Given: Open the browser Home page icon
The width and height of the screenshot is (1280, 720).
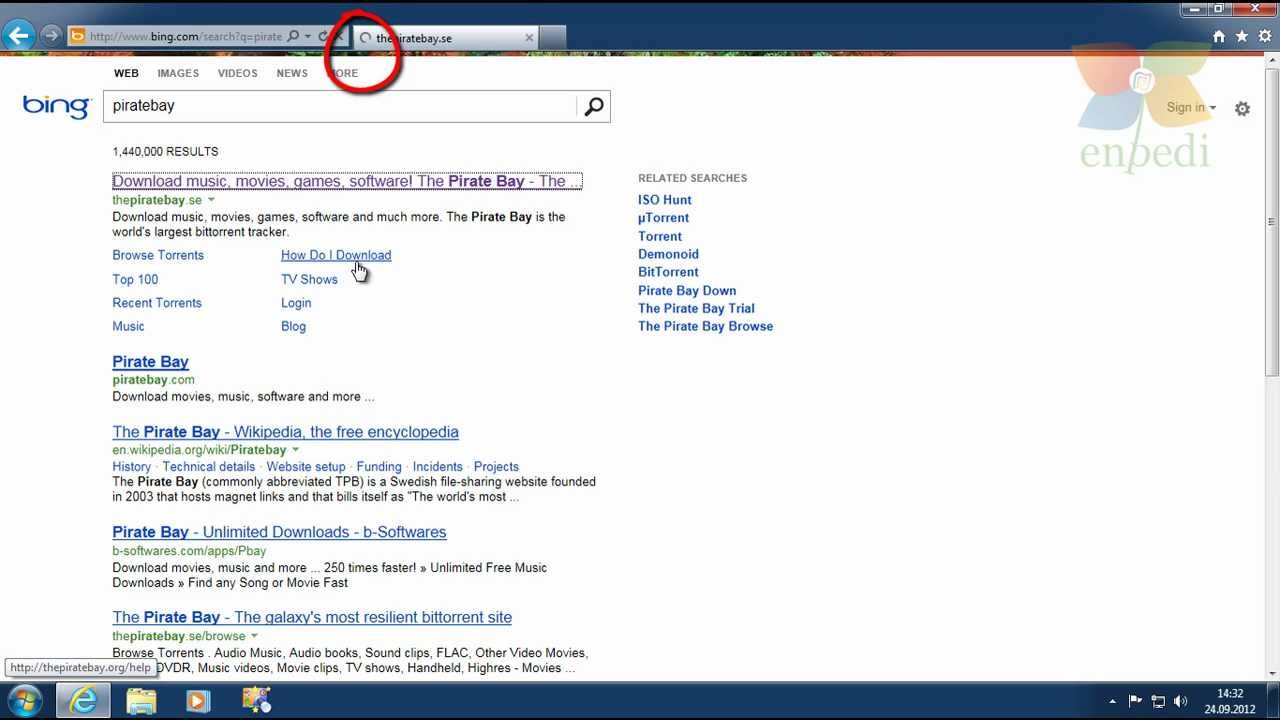Looking at the screenshot, I should 1219,36.
